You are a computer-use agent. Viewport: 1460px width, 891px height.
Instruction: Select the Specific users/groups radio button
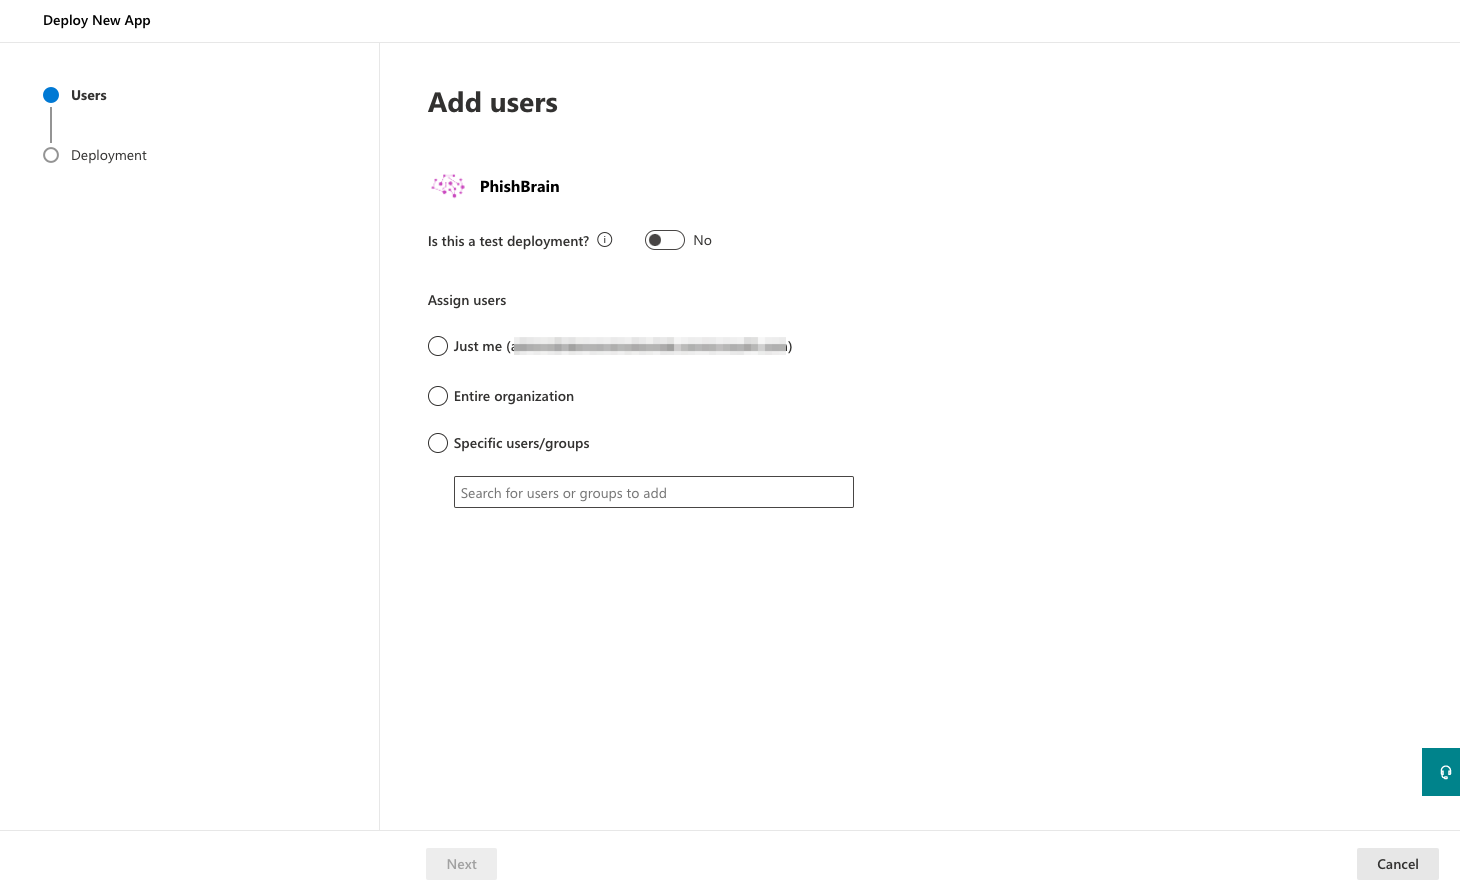(438, 443)
